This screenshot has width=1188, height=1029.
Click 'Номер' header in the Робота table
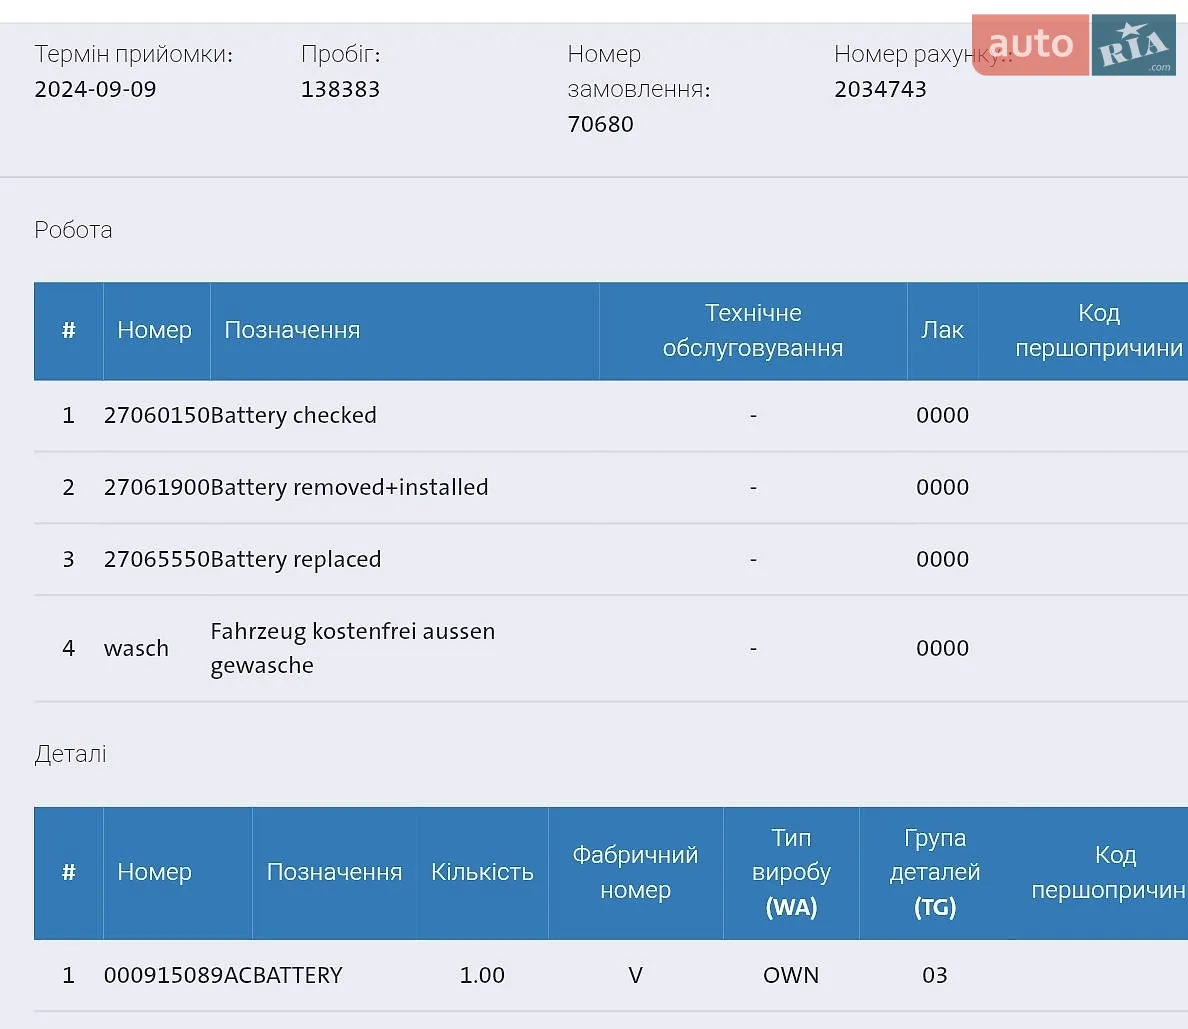155,330
